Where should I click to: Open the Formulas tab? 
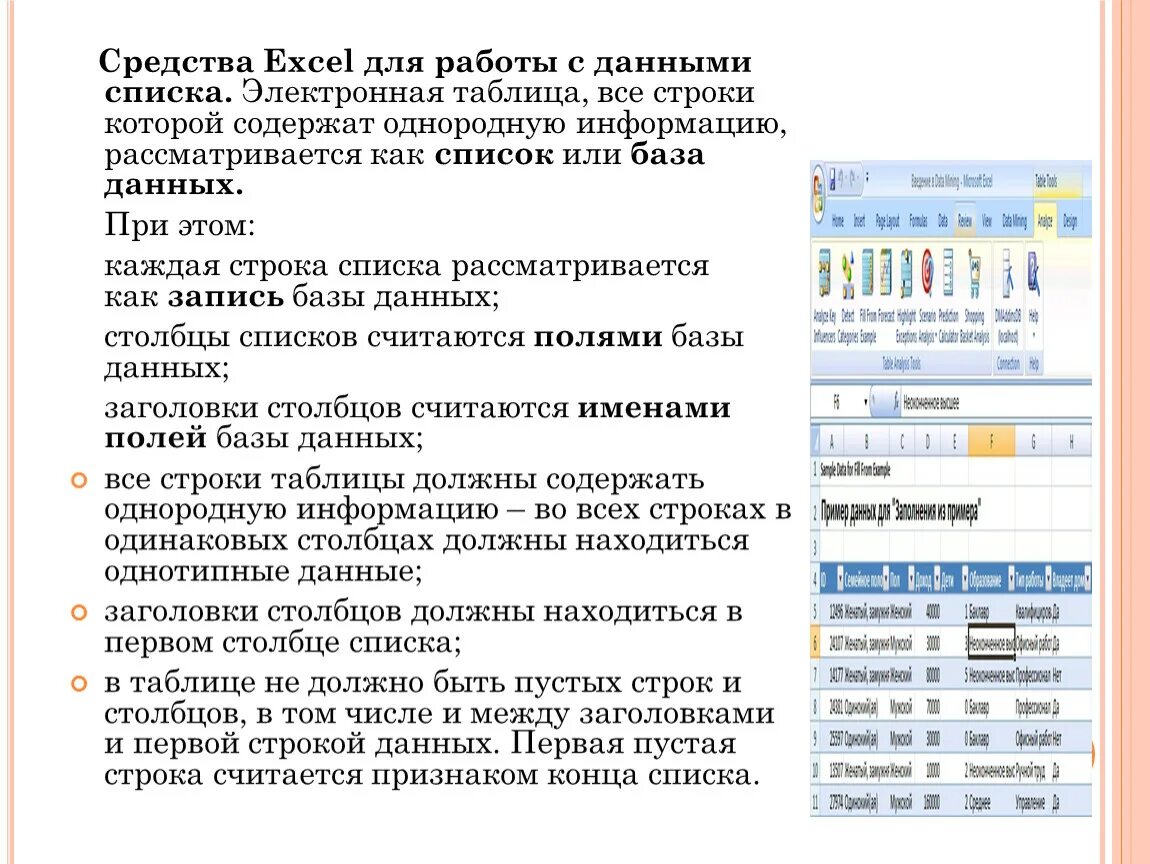click(x=919, y=221)
